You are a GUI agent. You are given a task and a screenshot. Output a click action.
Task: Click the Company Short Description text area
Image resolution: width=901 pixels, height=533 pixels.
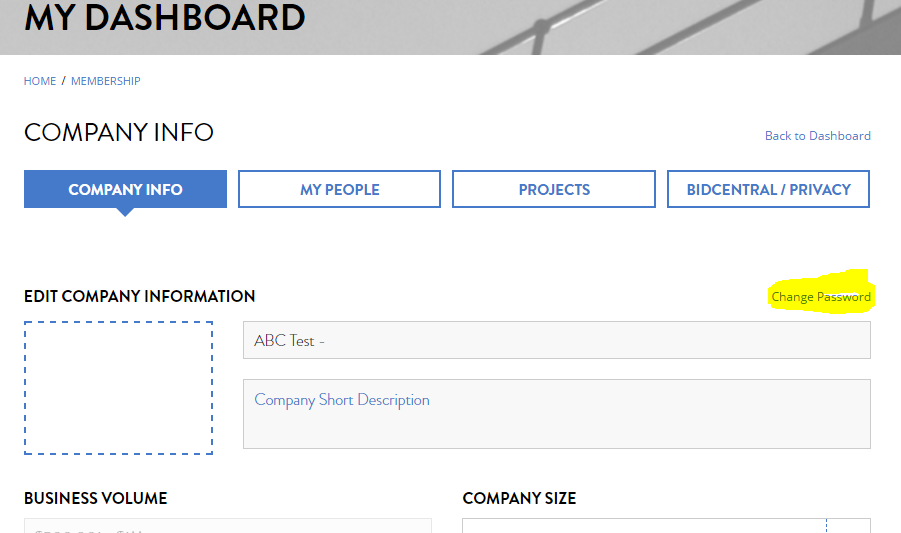(556, 413)
